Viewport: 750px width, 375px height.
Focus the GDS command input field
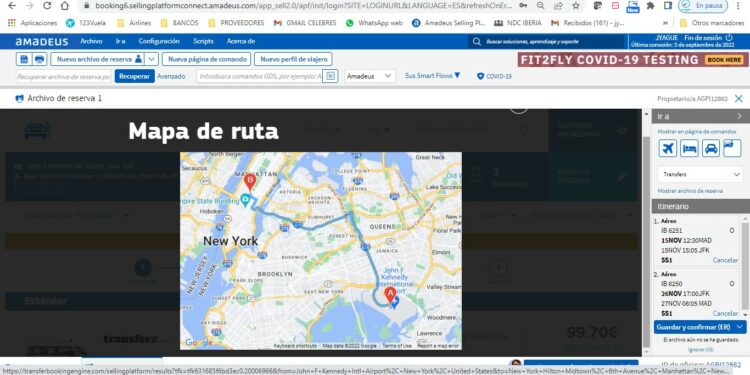pyautogui.click(x=260, y=76)
